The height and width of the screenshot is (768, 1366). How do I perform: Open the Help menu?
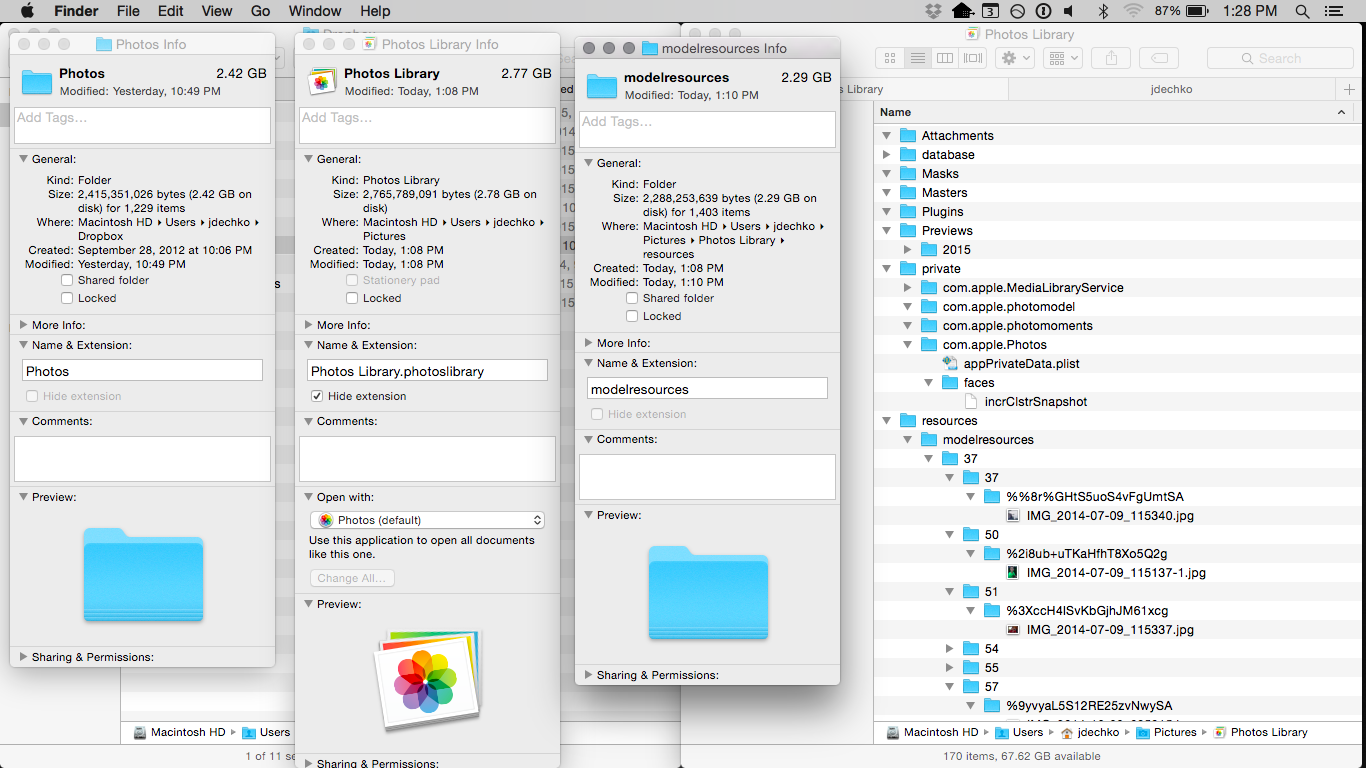click(375, 11)
